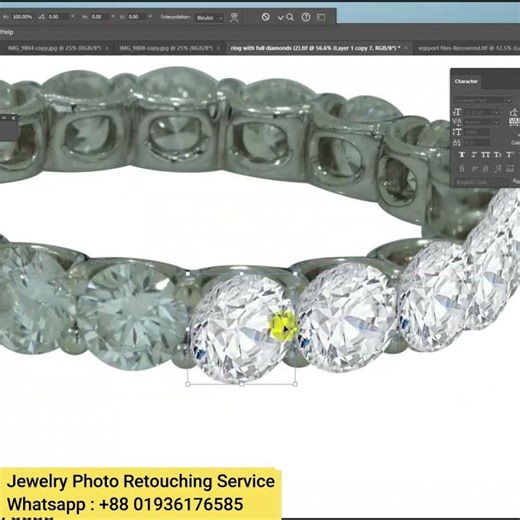520x520 pixels.
Task: Click the yellow highlighted cursor spot on diamond
Action: pyautogui.click(x=282, y=325)
